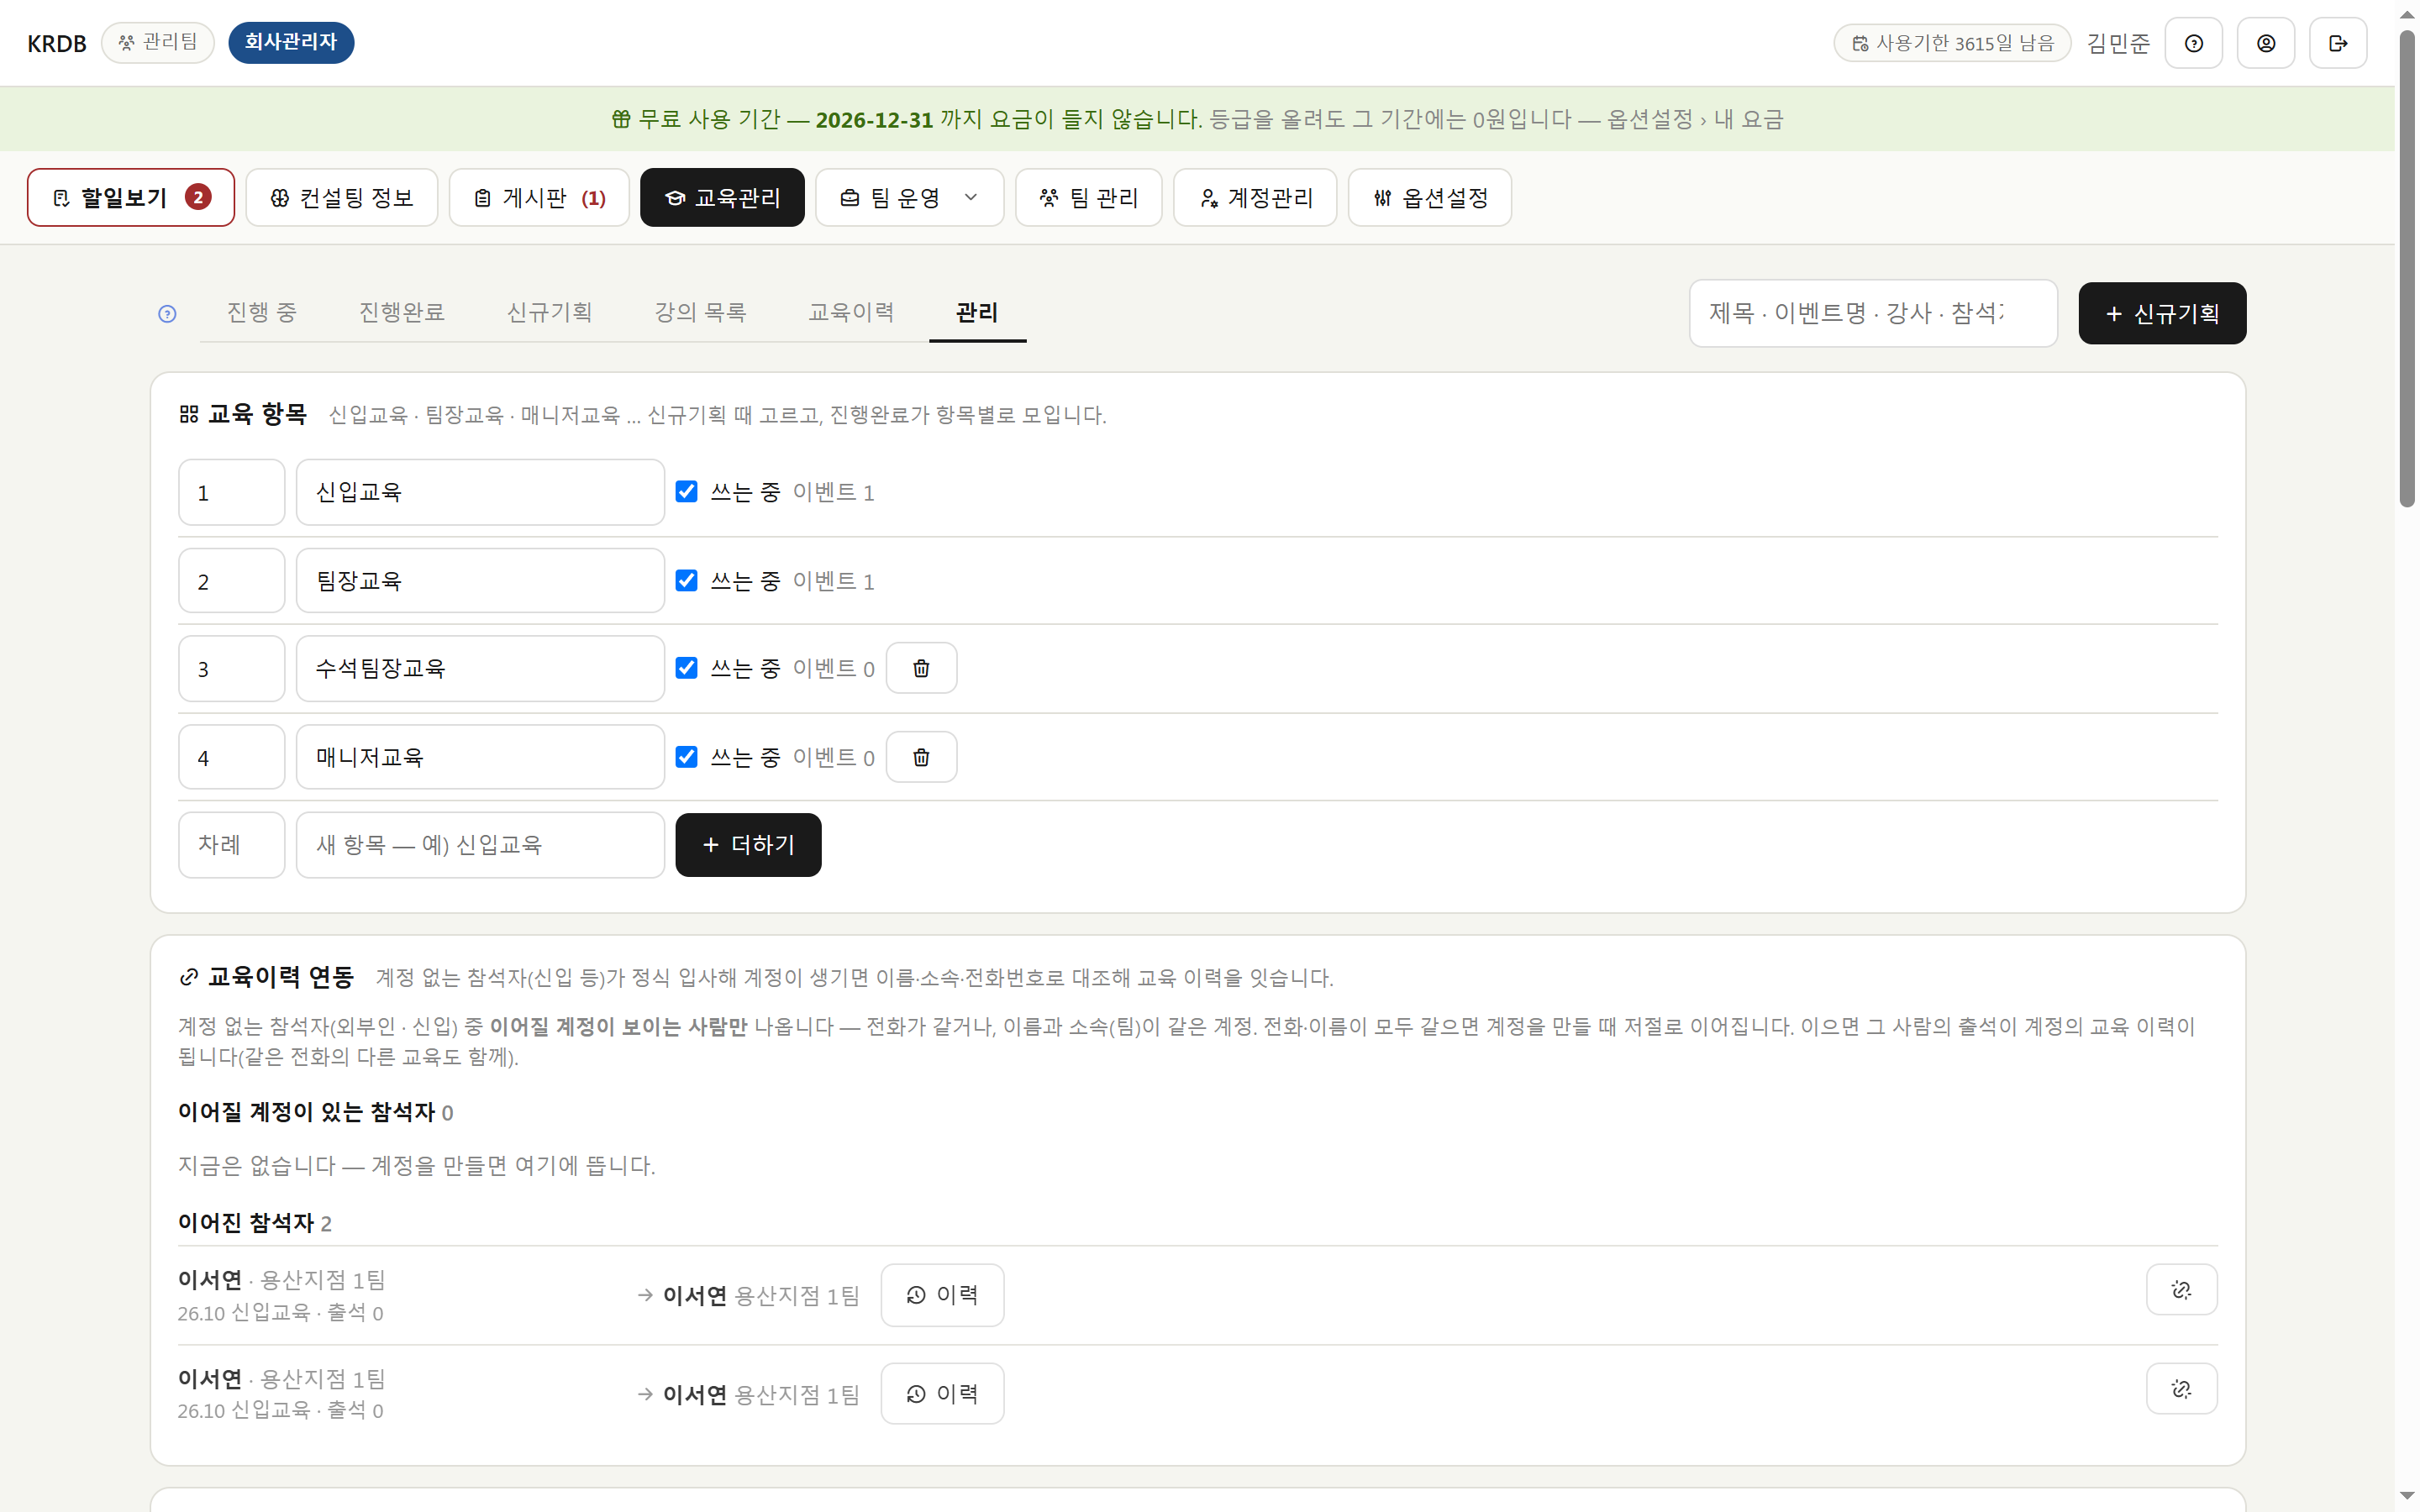2420x1512 pixels.
Task: Open the user profile icon button
Action: point(2265,43)
